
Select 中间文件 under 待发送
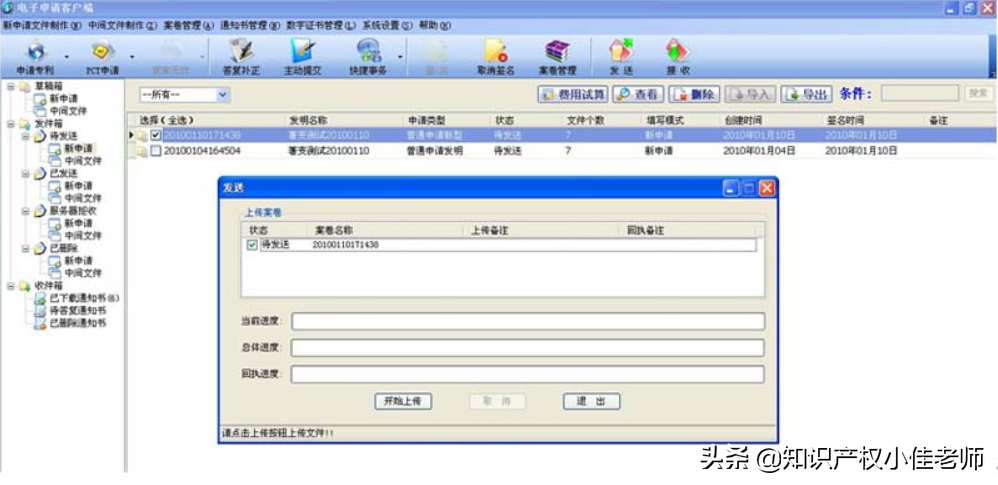(x=83, y=161)
